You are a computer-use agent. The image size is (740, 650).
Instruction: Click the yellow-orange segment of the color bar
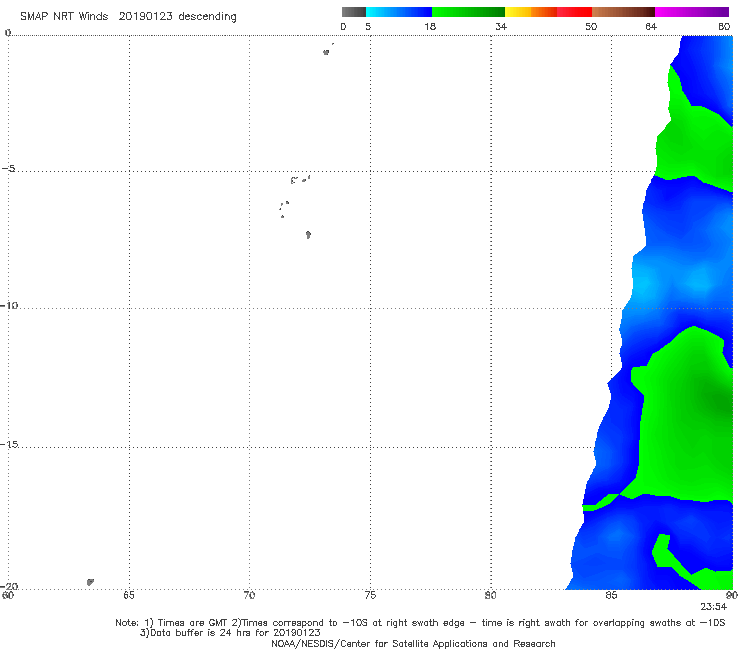click(x=531, y=12)
